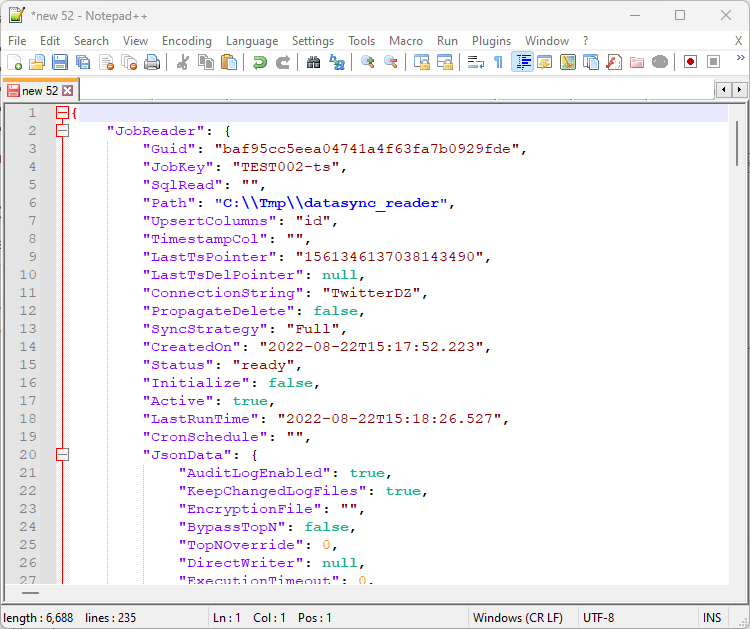Click the Synchronize vertical scrolling icon
Image resolution: width=750 pixels, height=629 pixels.
click(422, 62)
